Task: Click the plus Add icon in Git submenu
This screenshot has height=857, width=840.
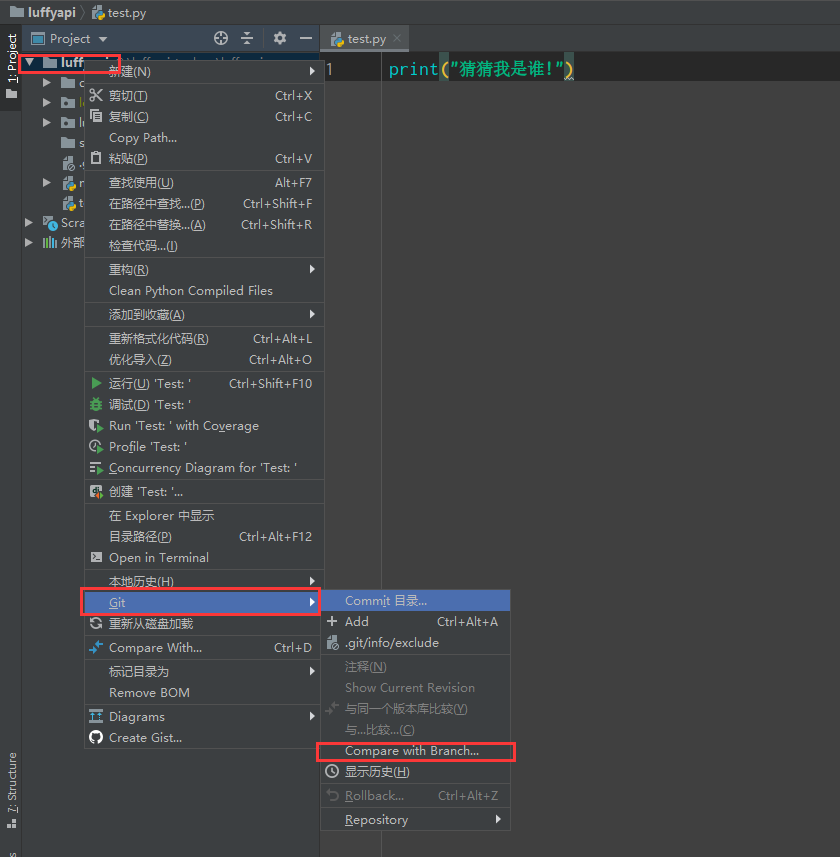Action: 332,621
